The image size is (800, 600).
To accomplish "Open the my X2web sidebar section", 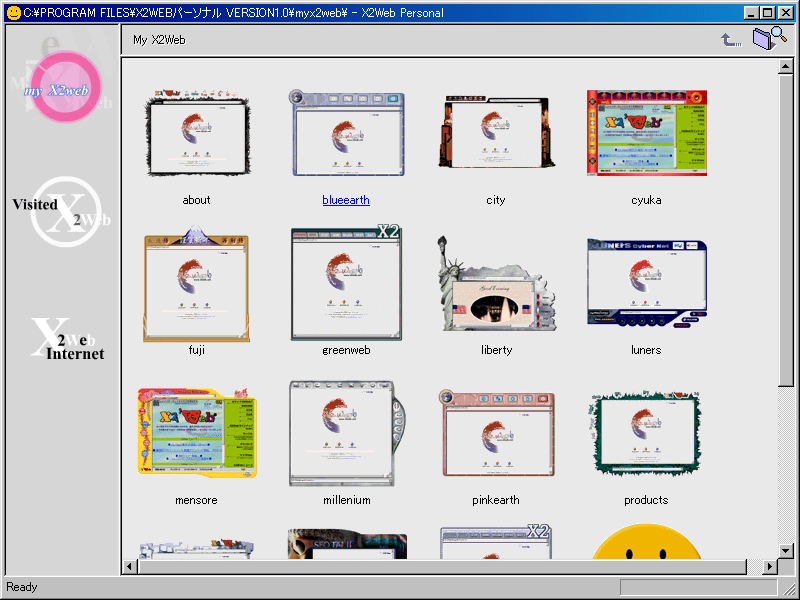I will click(x=64, y=87).
